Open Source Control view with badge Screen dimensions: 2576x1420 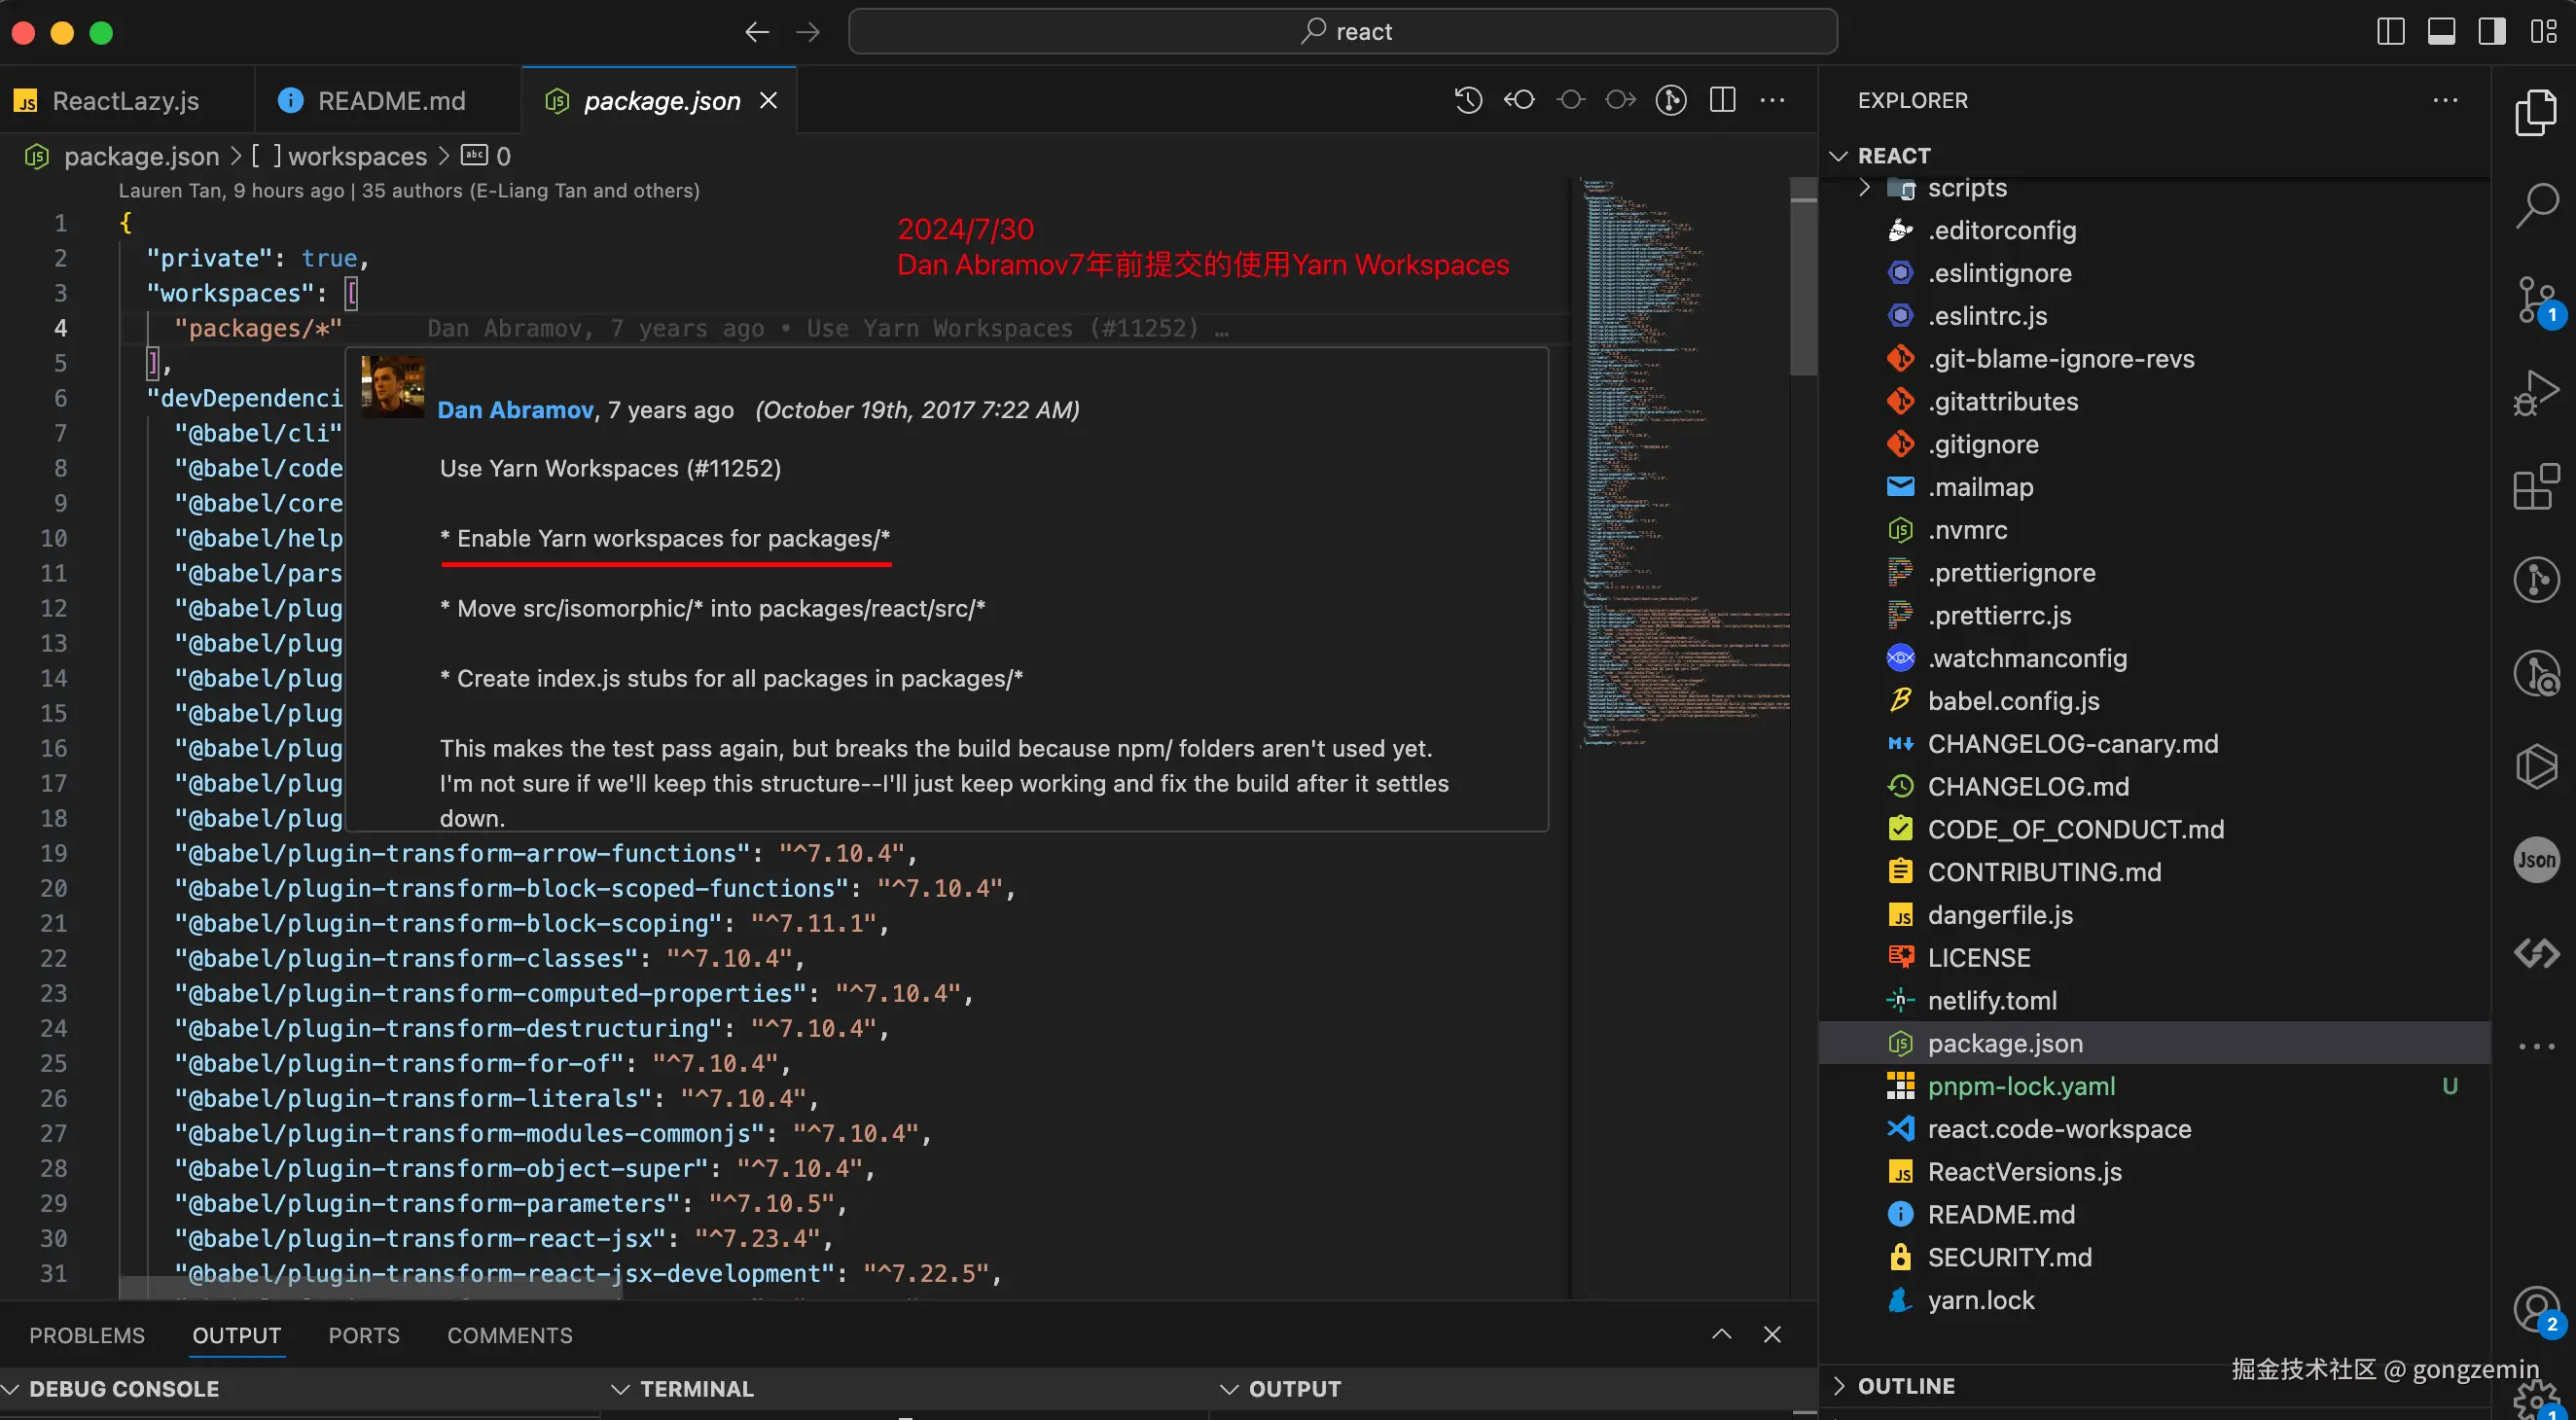point(2536,298)
